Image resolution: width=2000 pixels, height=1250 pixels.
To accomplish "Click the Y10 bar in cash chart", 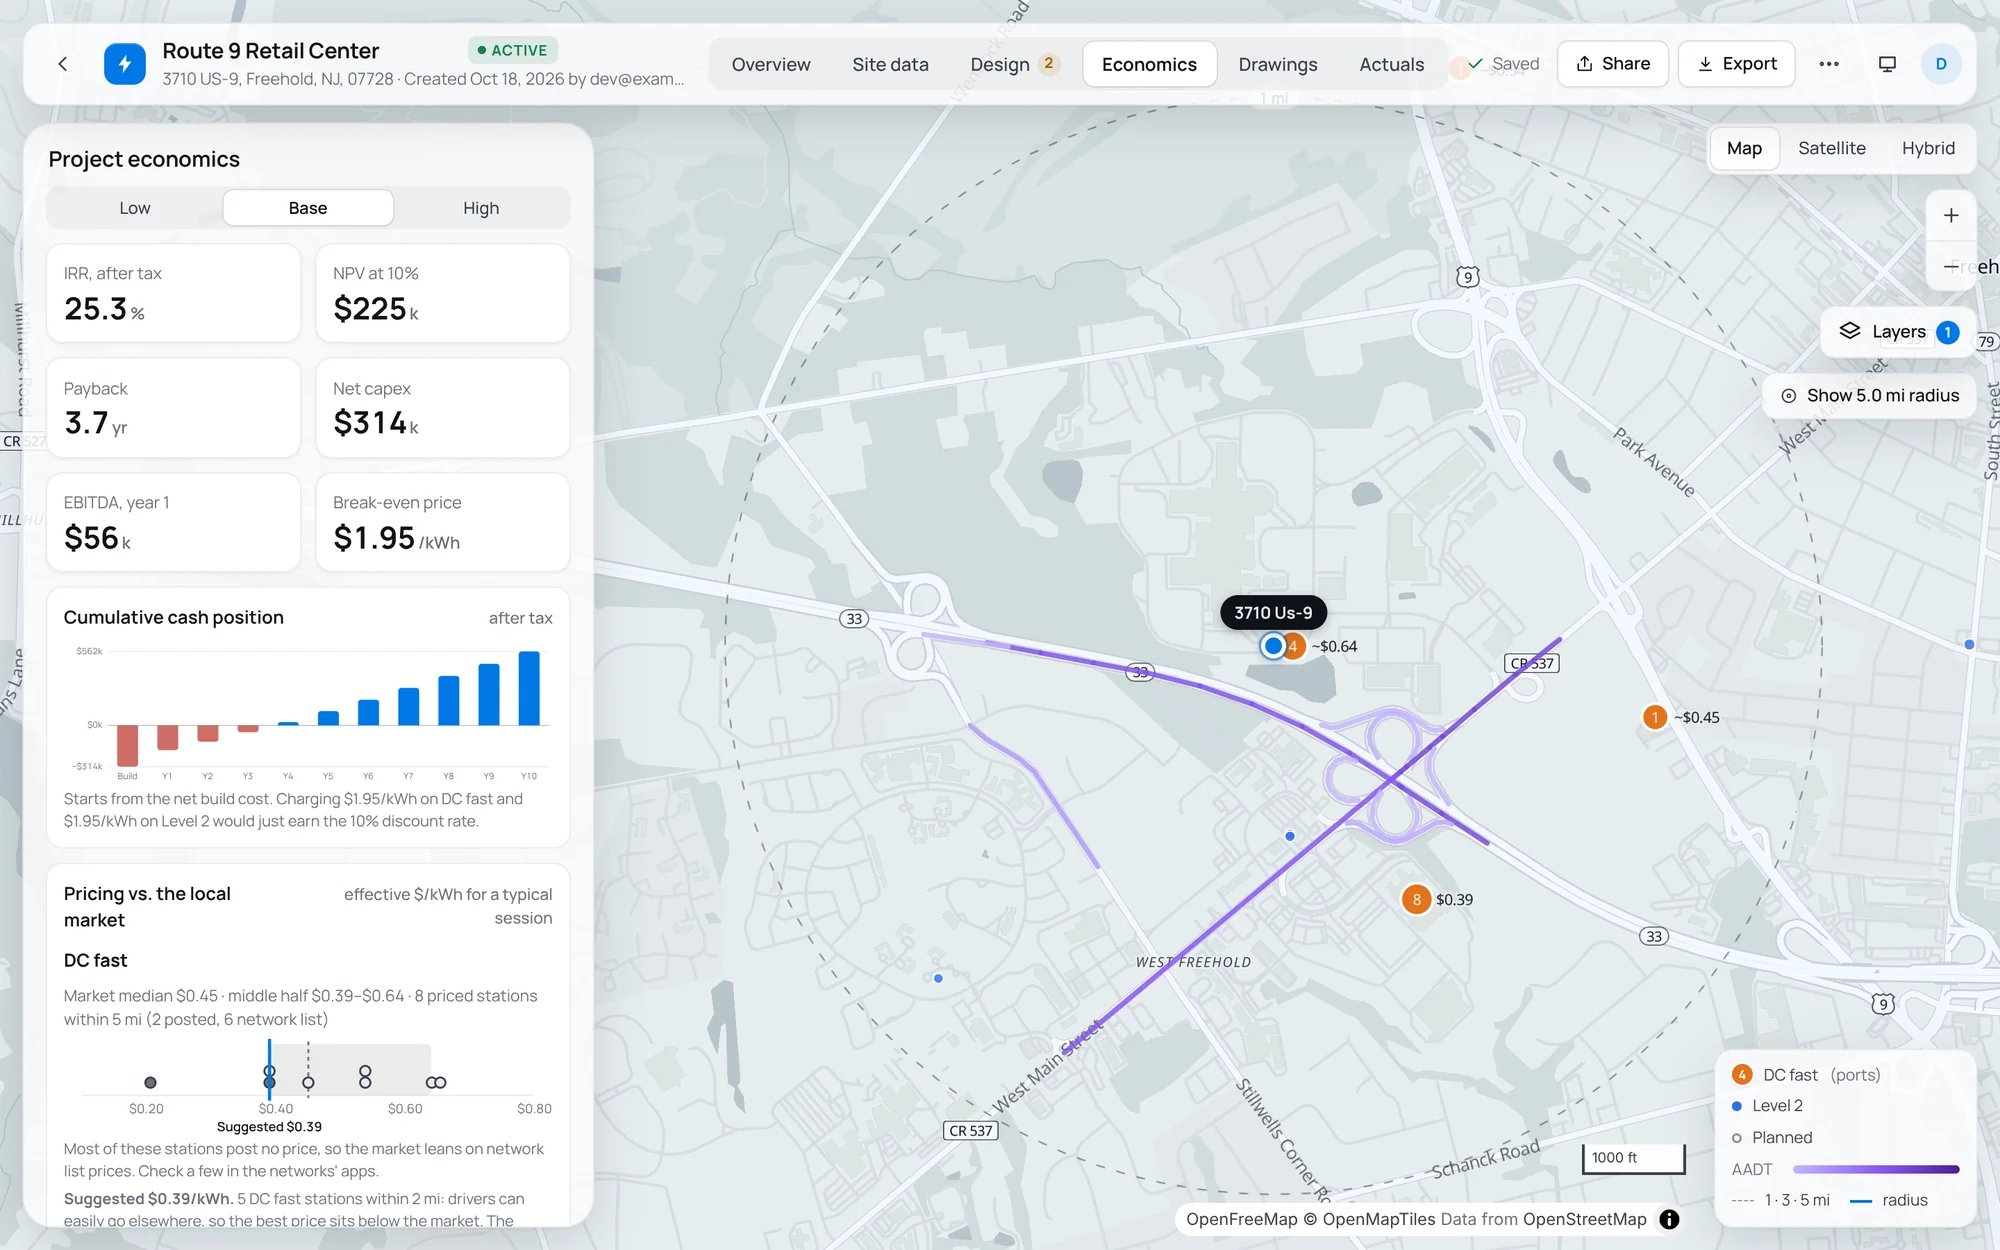I will point(529,688).
